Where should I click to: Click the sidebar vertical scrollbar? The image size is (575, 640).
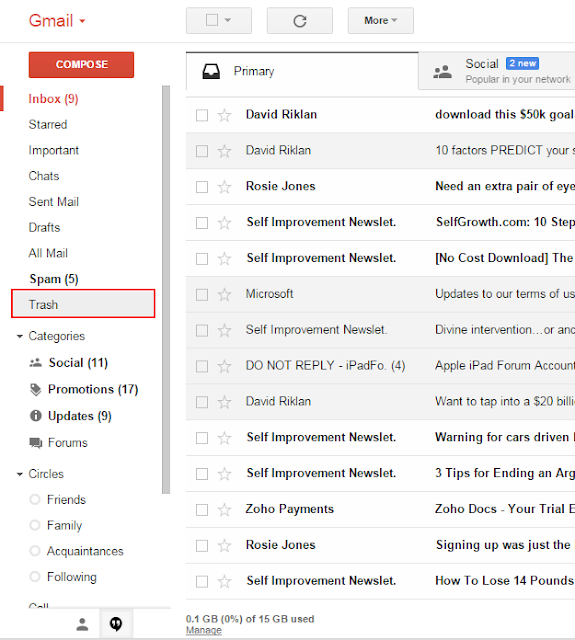(x=166, y=290)
